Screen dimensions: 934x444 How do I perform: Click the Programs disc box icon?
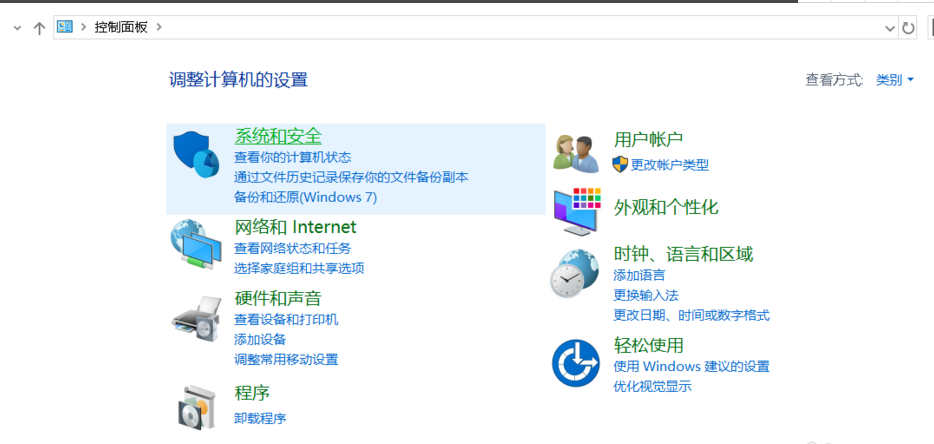[x=196, y=405]
